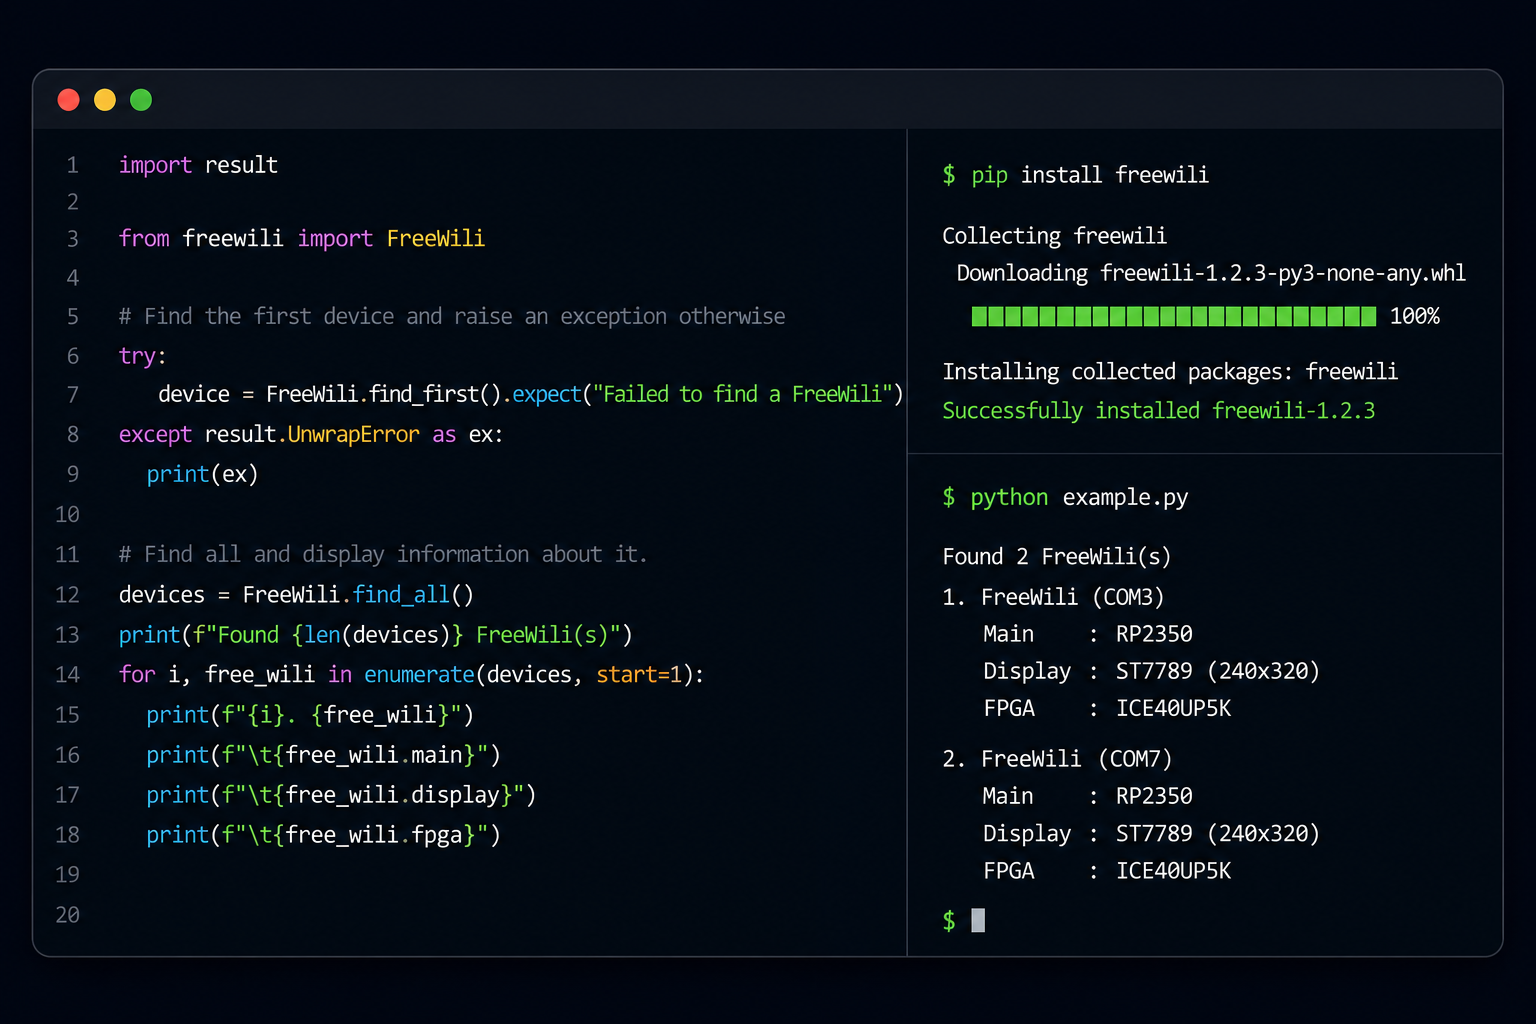Click 'ST7789 (240x320)' under the COM3 device
Screen dimensions: 1536x1024
pyautogui.click(x=1218, y=672)
